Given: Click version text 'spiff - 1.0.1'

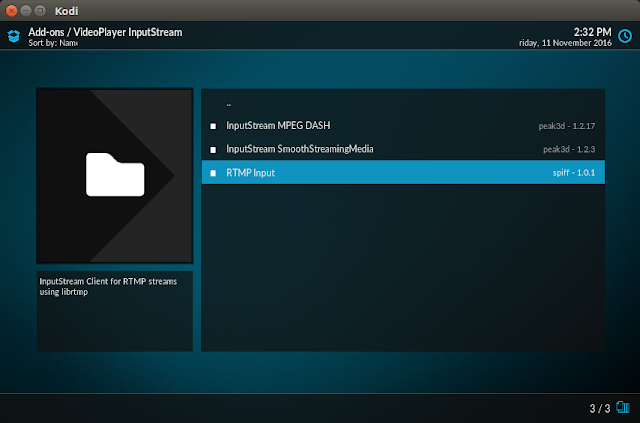Looking at the screenshot, I should pyautogui.click(x=574, y=173).
